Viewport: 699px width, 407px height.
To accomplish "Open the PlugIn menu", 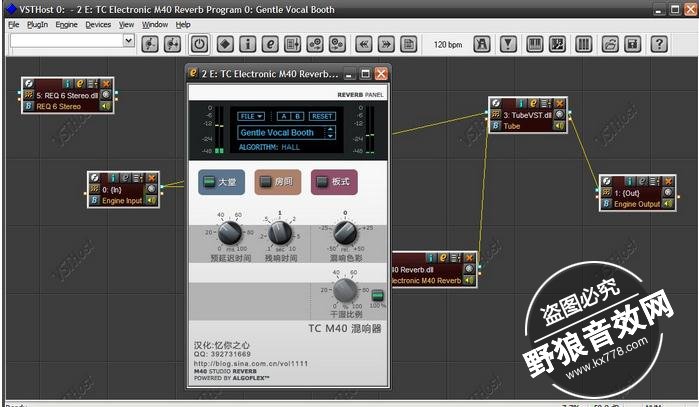I will pos(37,25).
